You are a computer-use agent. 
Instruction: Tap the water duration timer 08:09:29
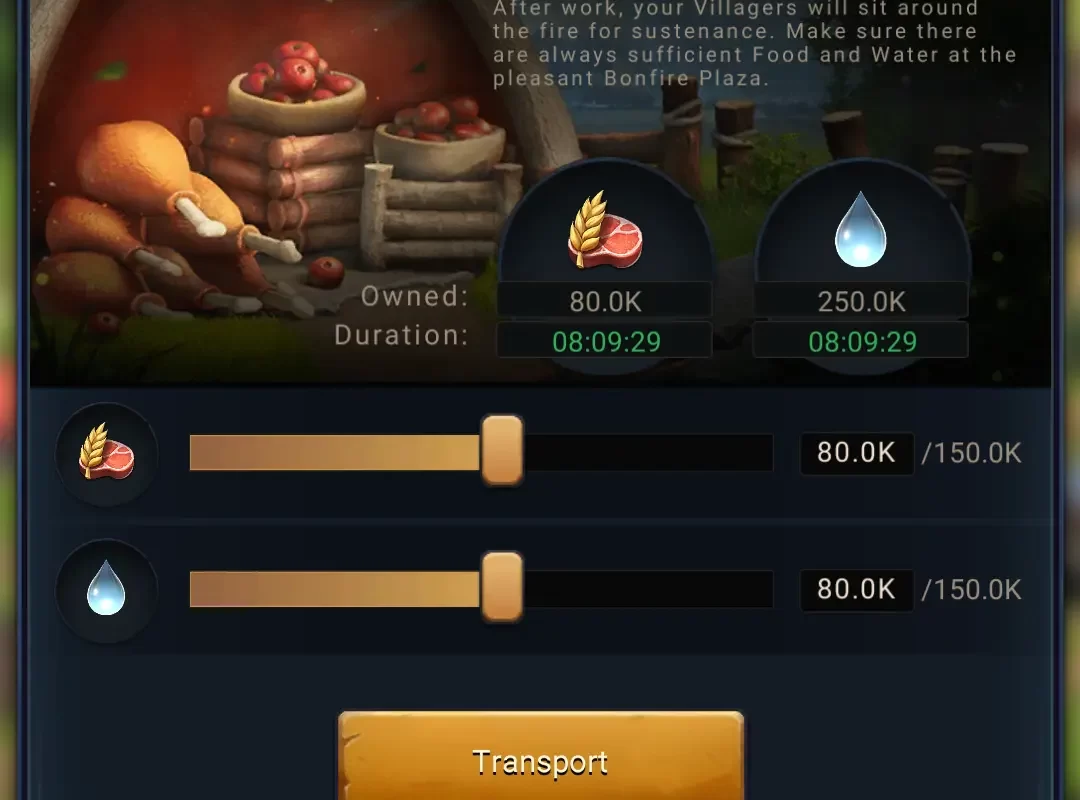(861, 341)
